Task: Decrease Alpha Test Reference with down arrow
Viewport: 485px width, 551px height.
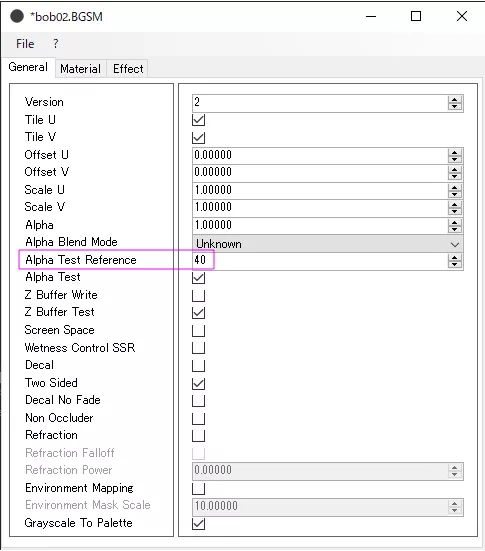Action: click(454, 264)
